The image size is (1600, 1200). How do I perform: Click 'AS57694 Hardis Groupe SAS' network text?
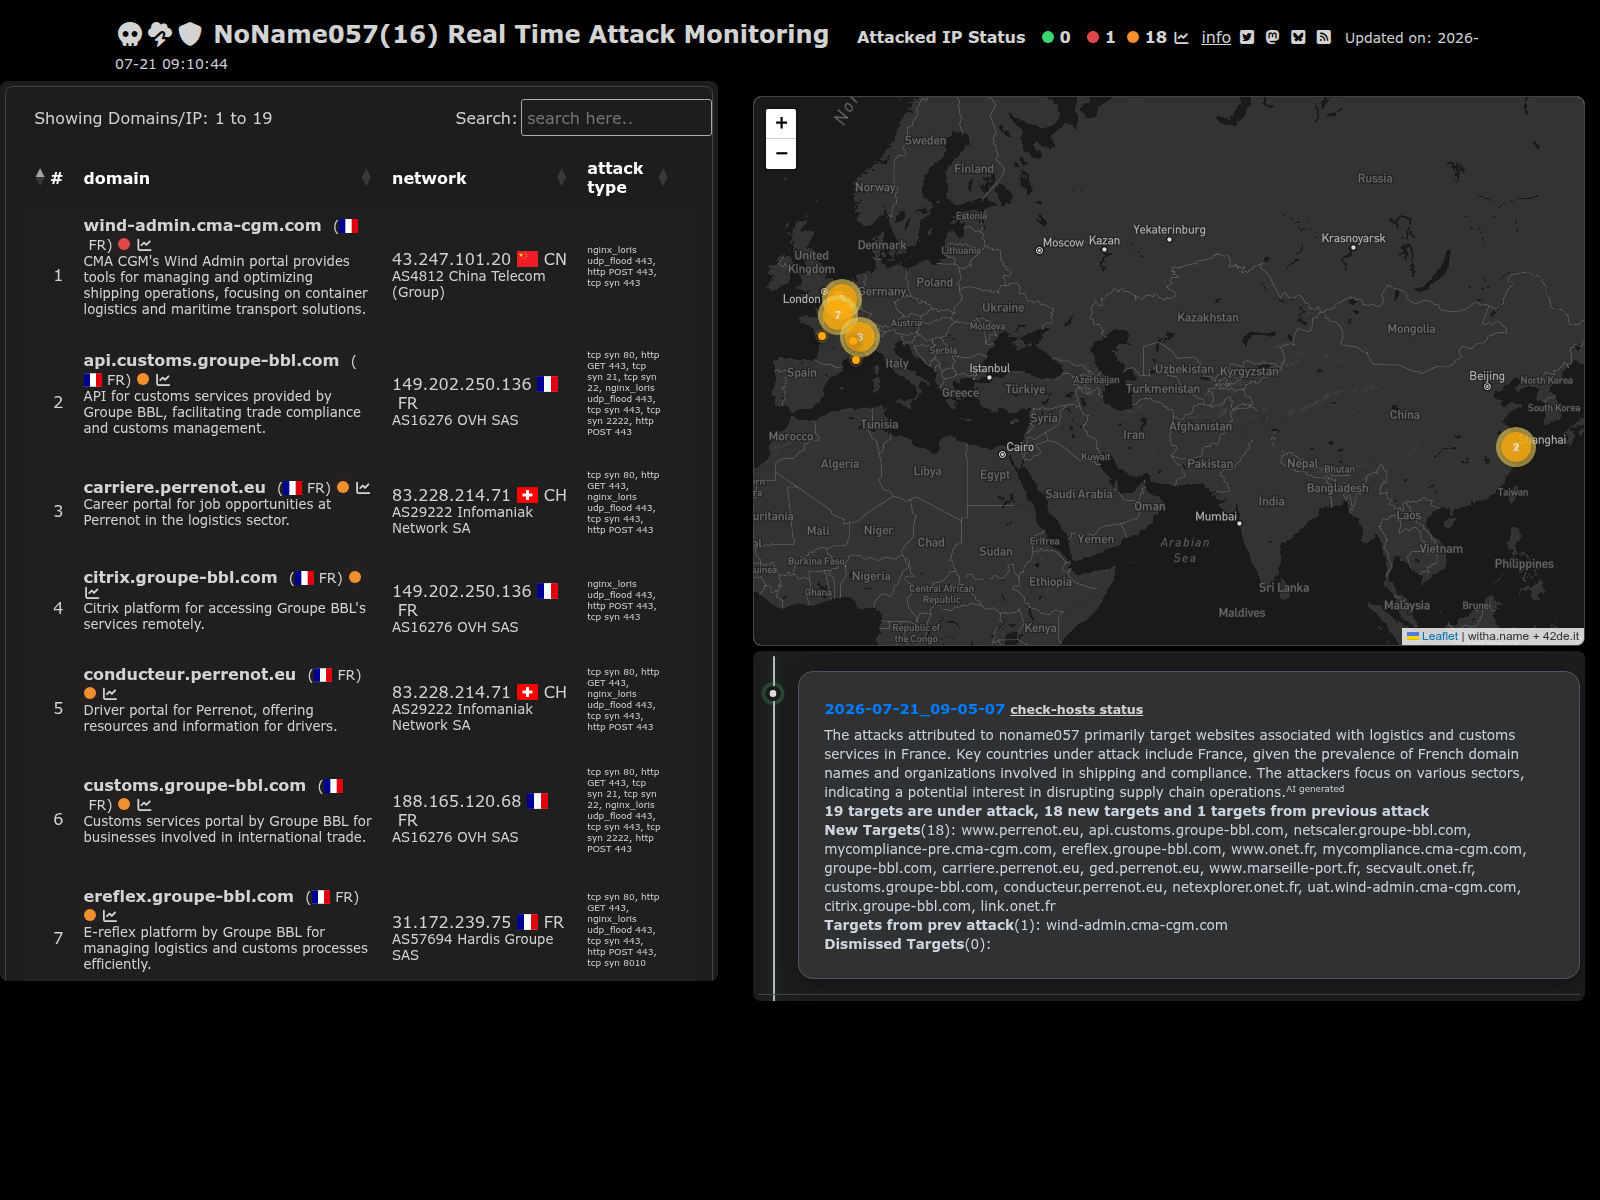472,947
